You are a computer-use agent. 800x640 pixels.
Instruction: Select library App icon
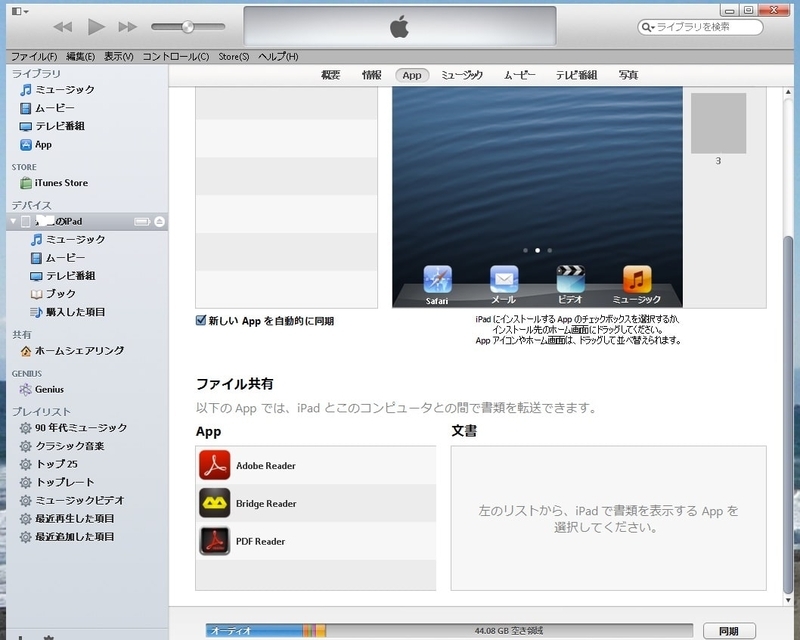pyautogui.click(x=26, y=145)
